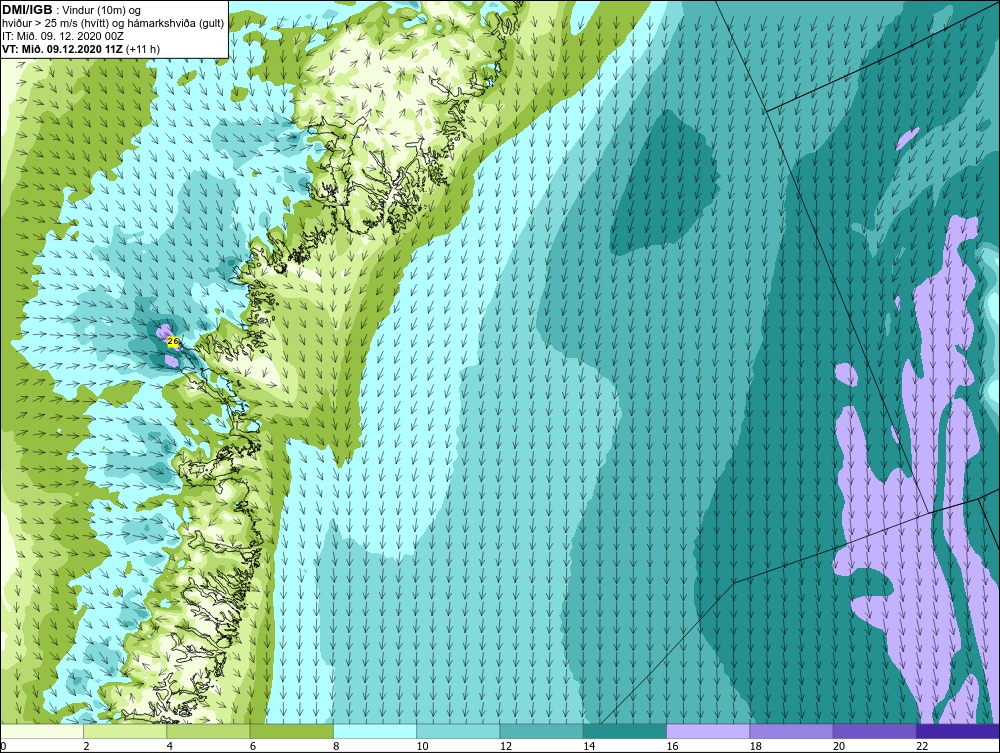Select the 20–22 m/s violet swatch
Screen dimensions: 1000x753
pos(874,731)
